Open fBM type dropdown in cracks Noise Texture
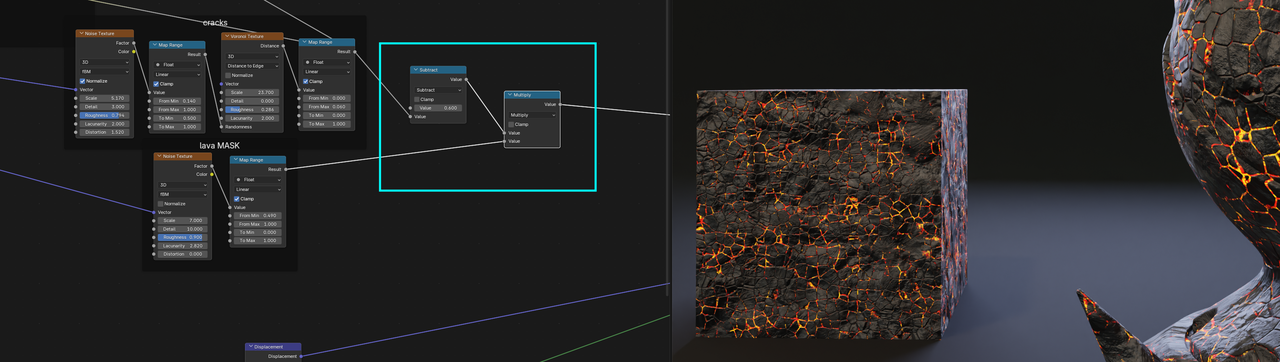Image resolution: width=1280 pixels, height=362 pixels. (105, 72)
